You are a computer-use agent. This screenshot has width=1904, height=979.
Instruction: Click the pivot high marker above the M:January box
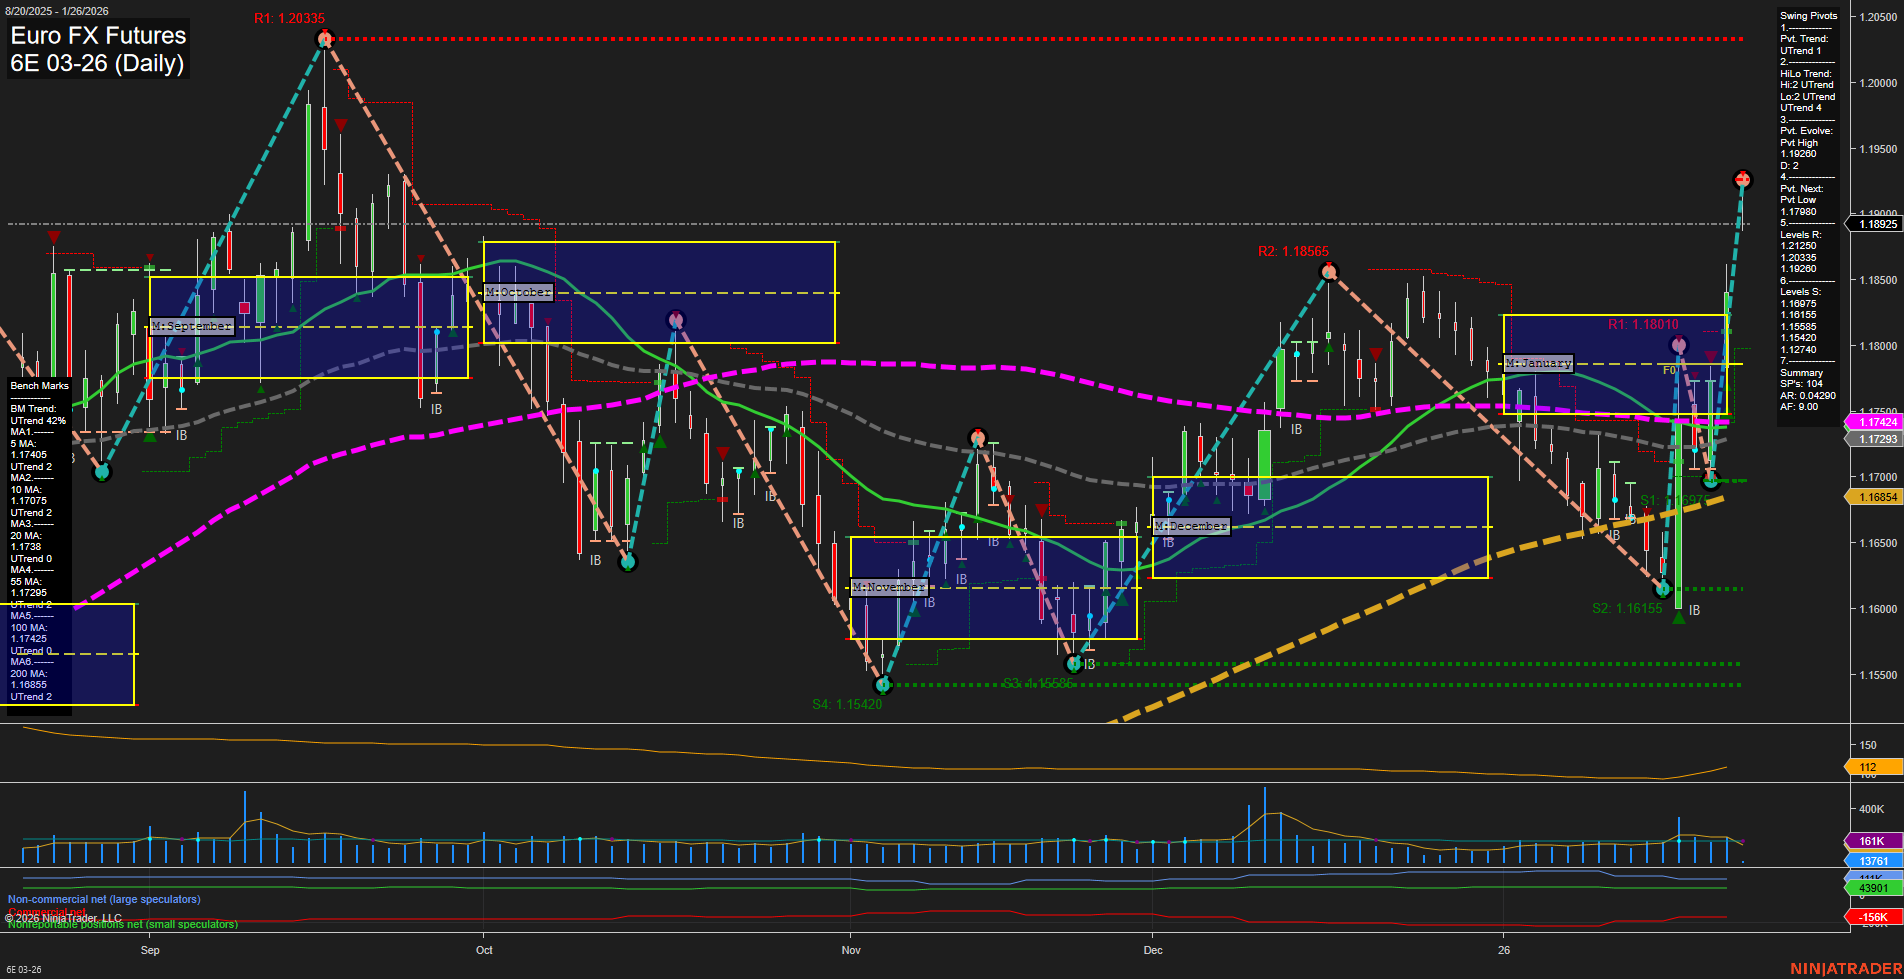[x=1678, y=344]
